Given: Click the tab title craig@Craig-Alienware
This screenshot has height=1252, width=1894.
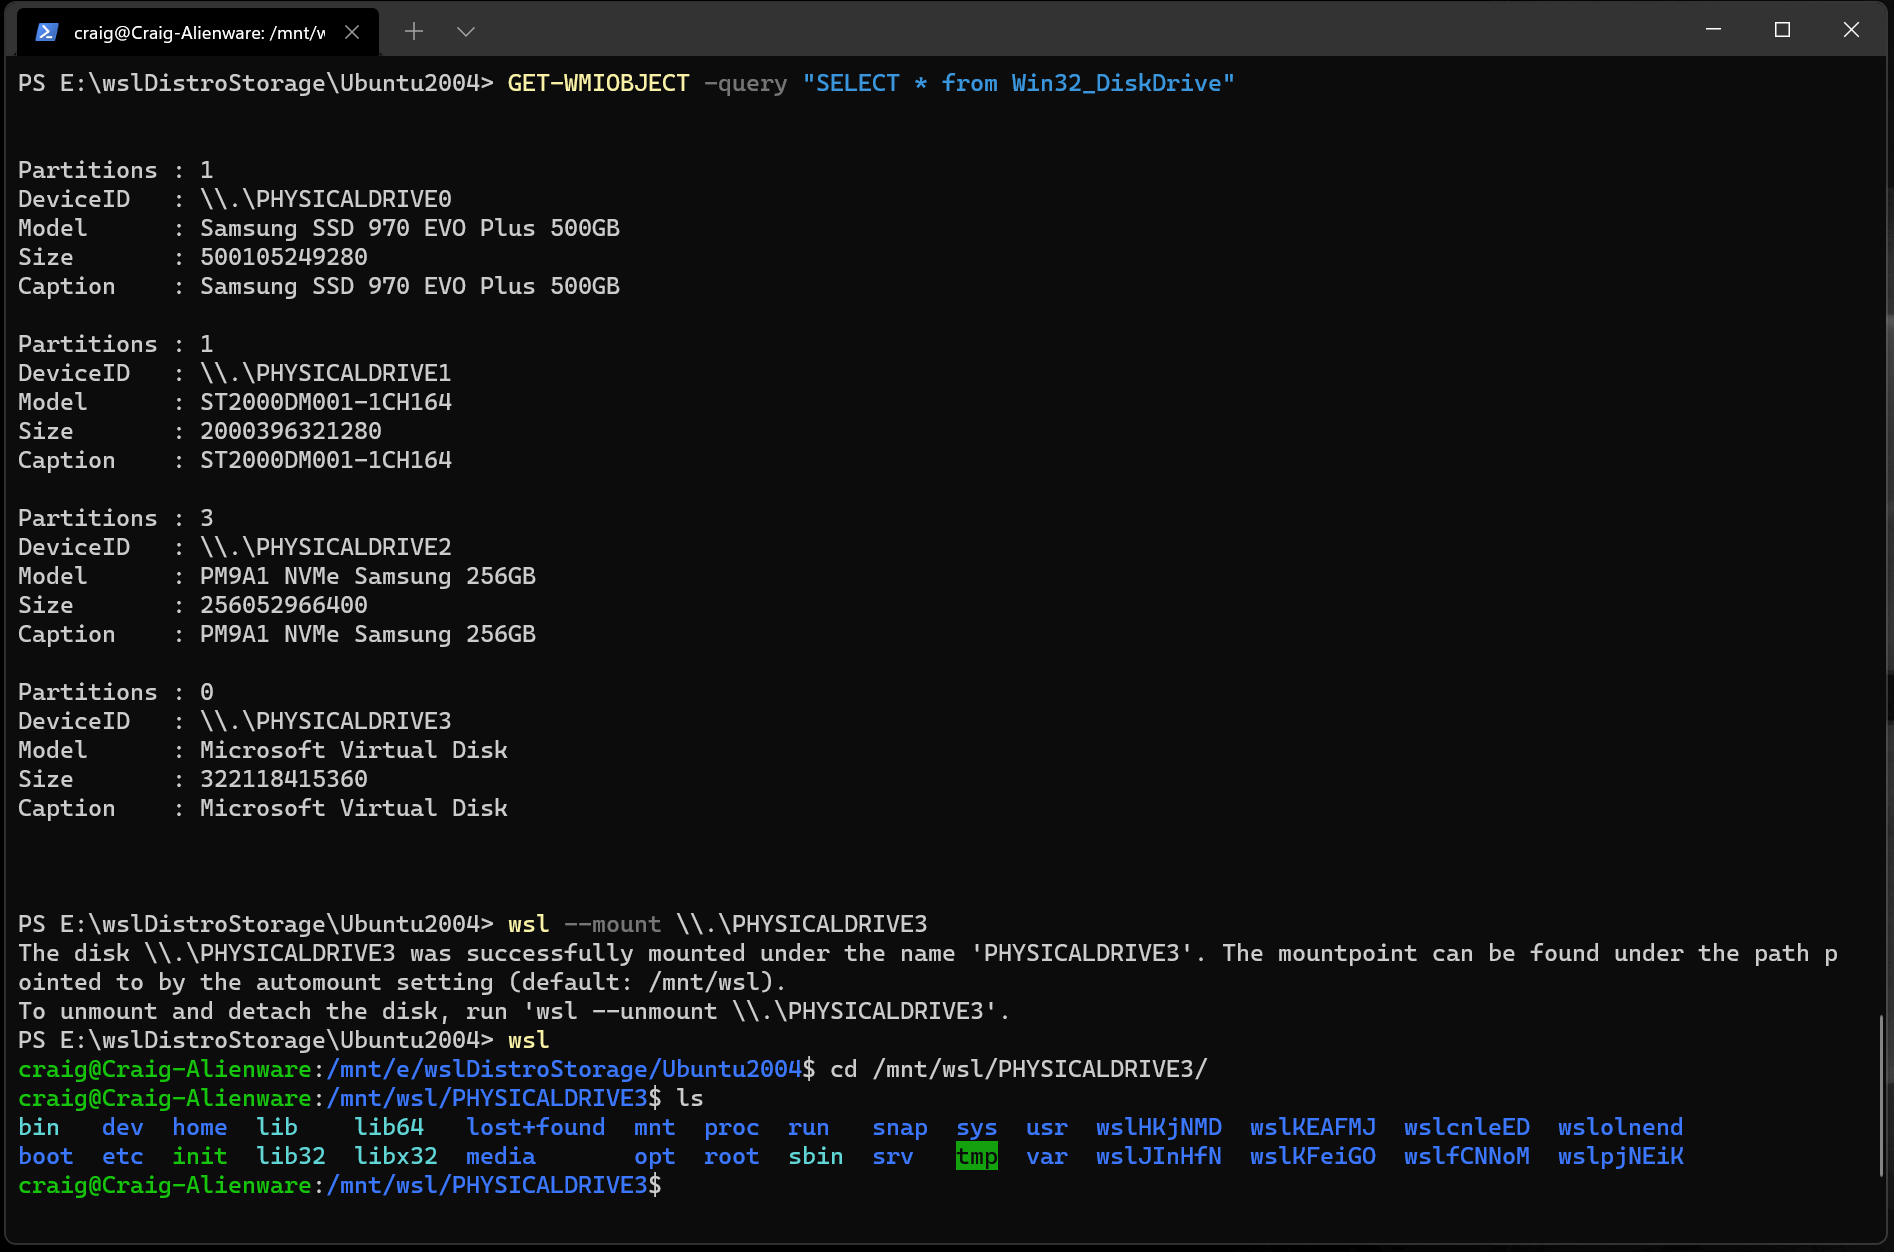Looking at the screenshot, I should pos(196,31).
